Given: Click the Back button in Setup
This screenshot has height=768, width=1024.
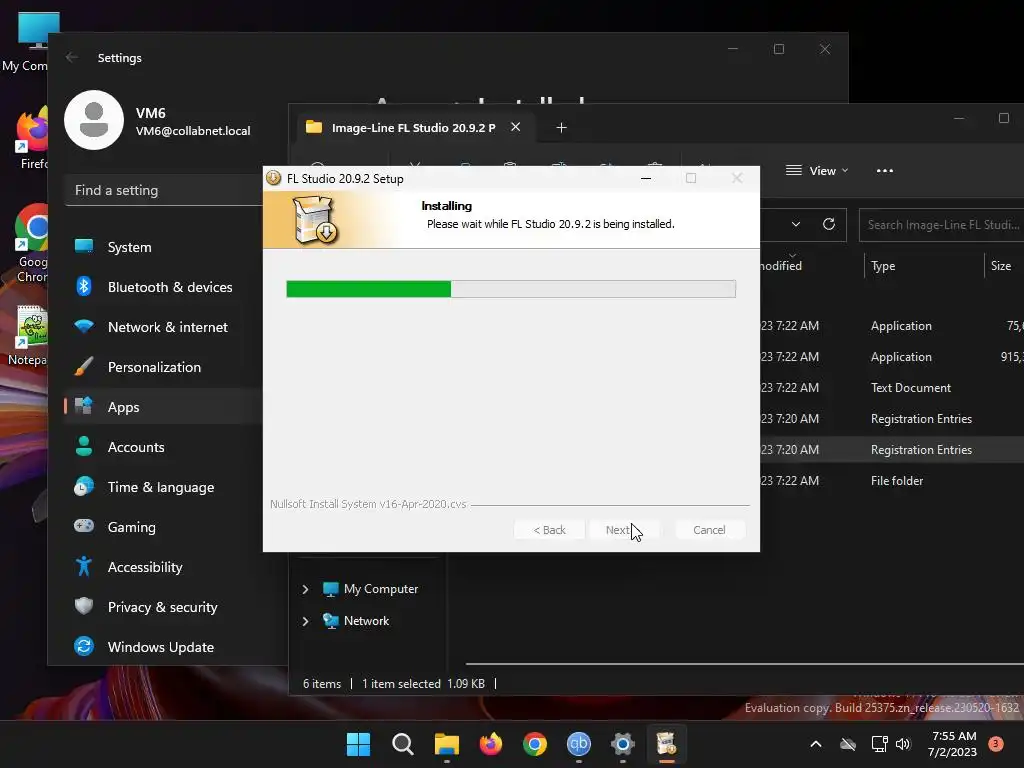Looking at the screenshot, I should point(549,530).
